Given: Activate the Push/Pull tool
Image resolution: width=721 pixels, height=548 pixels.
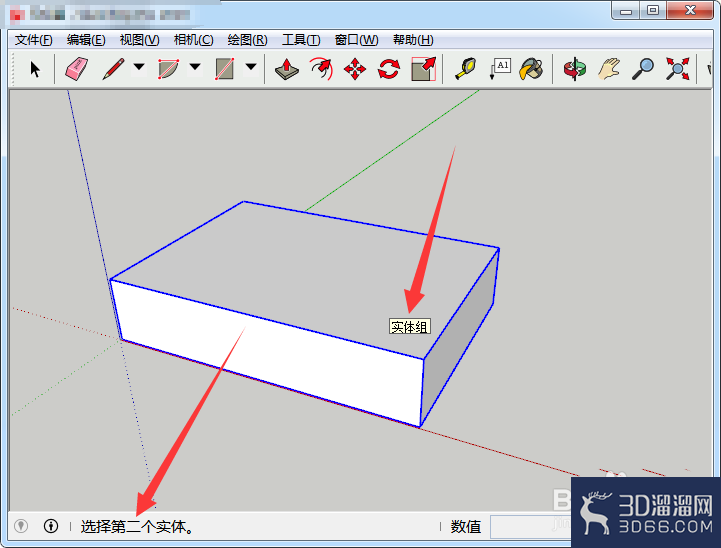Looking at the screenshot, I should pyautogui.click(x=286, y=69).
